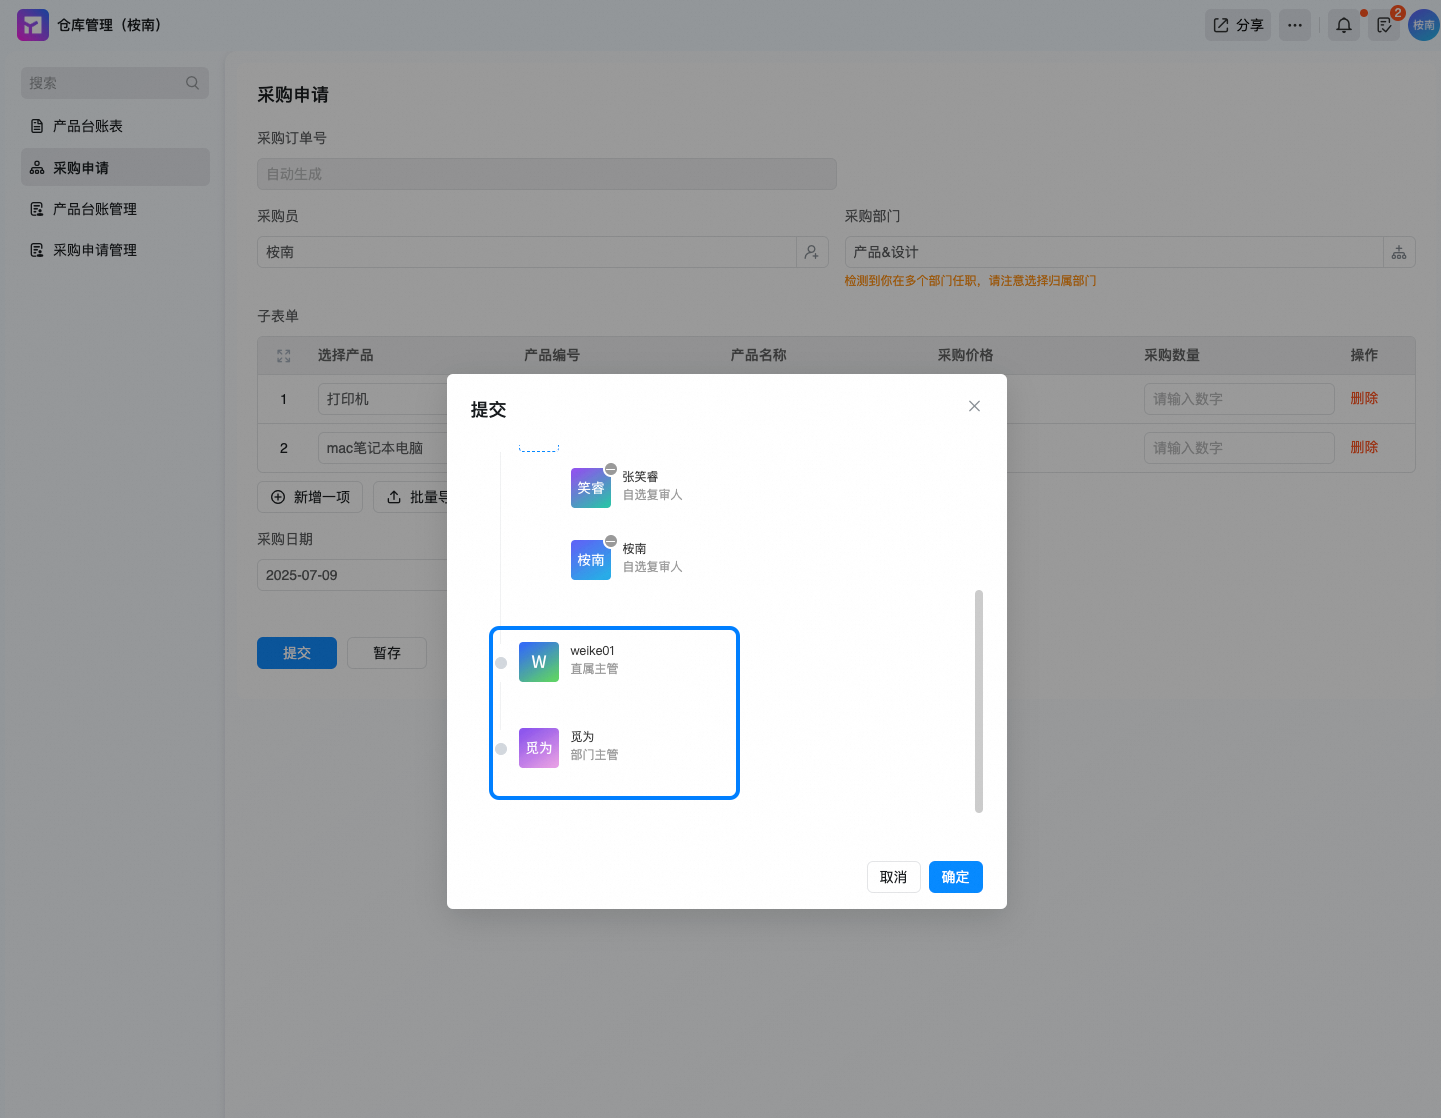Open the to-do list icon with badge
The width and height of the screenshot is (1441, 1118).
[x=1384, y=25]
